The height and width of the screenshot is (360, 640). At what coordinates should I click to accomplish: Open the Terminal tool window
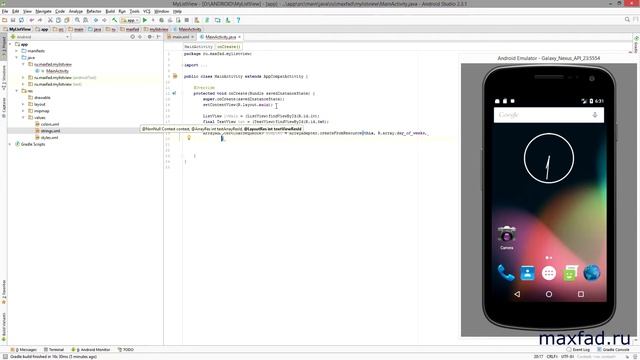click(54, 350)
